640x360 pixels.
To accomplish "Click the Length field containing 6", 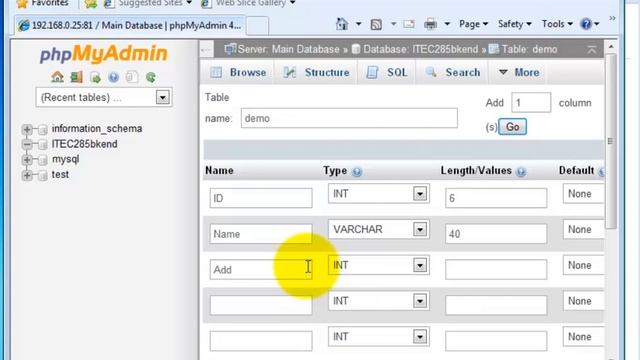I will point(496,198).
